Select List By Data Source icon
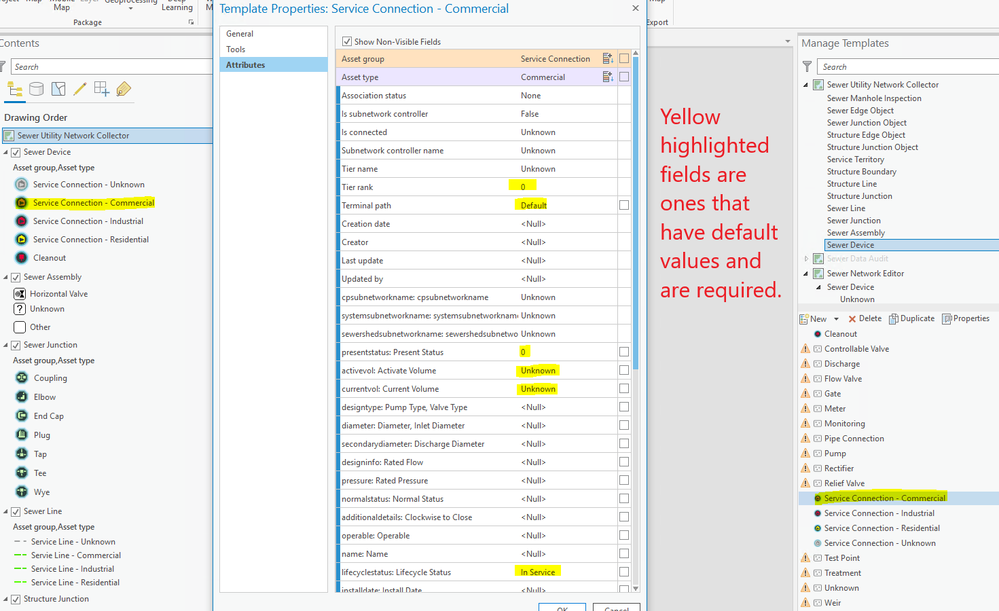The height and width of the screenshot is (611, 999). tap(37, 89)
